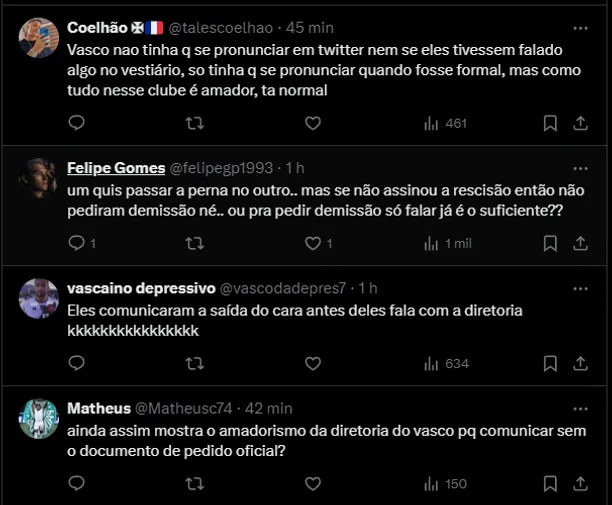Open @vascodadepres7 handle link
The height and width of the screenshot is (505, 612).
pyautogui.click(x=281, y=288)
